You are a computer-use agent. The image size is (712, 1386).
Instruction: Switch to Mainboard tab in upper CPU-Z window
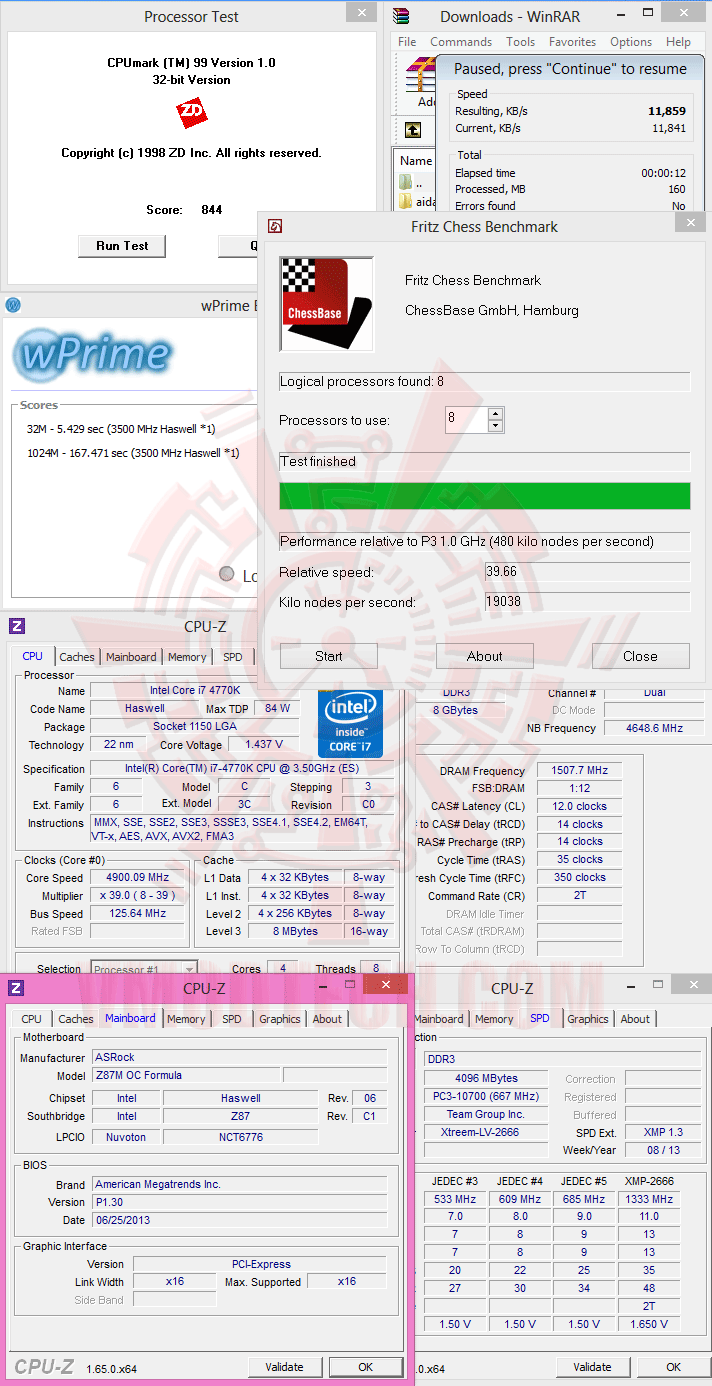tap(131, 657)
